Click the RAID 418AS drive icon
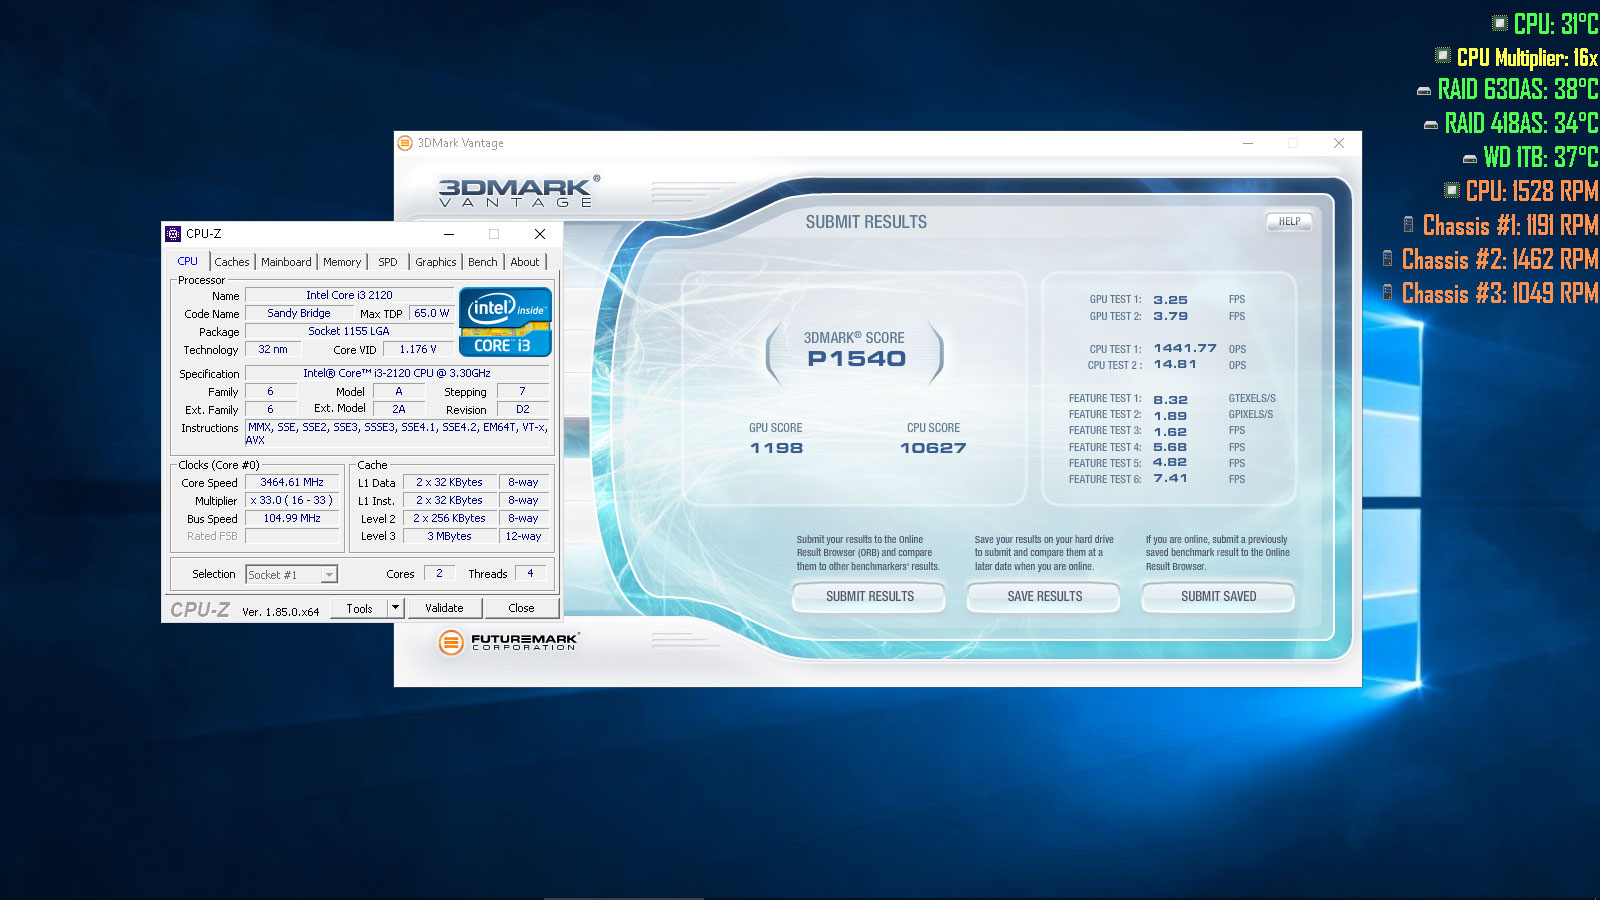This screenshot has height=900, width=1600. (x=1431, y=125)
